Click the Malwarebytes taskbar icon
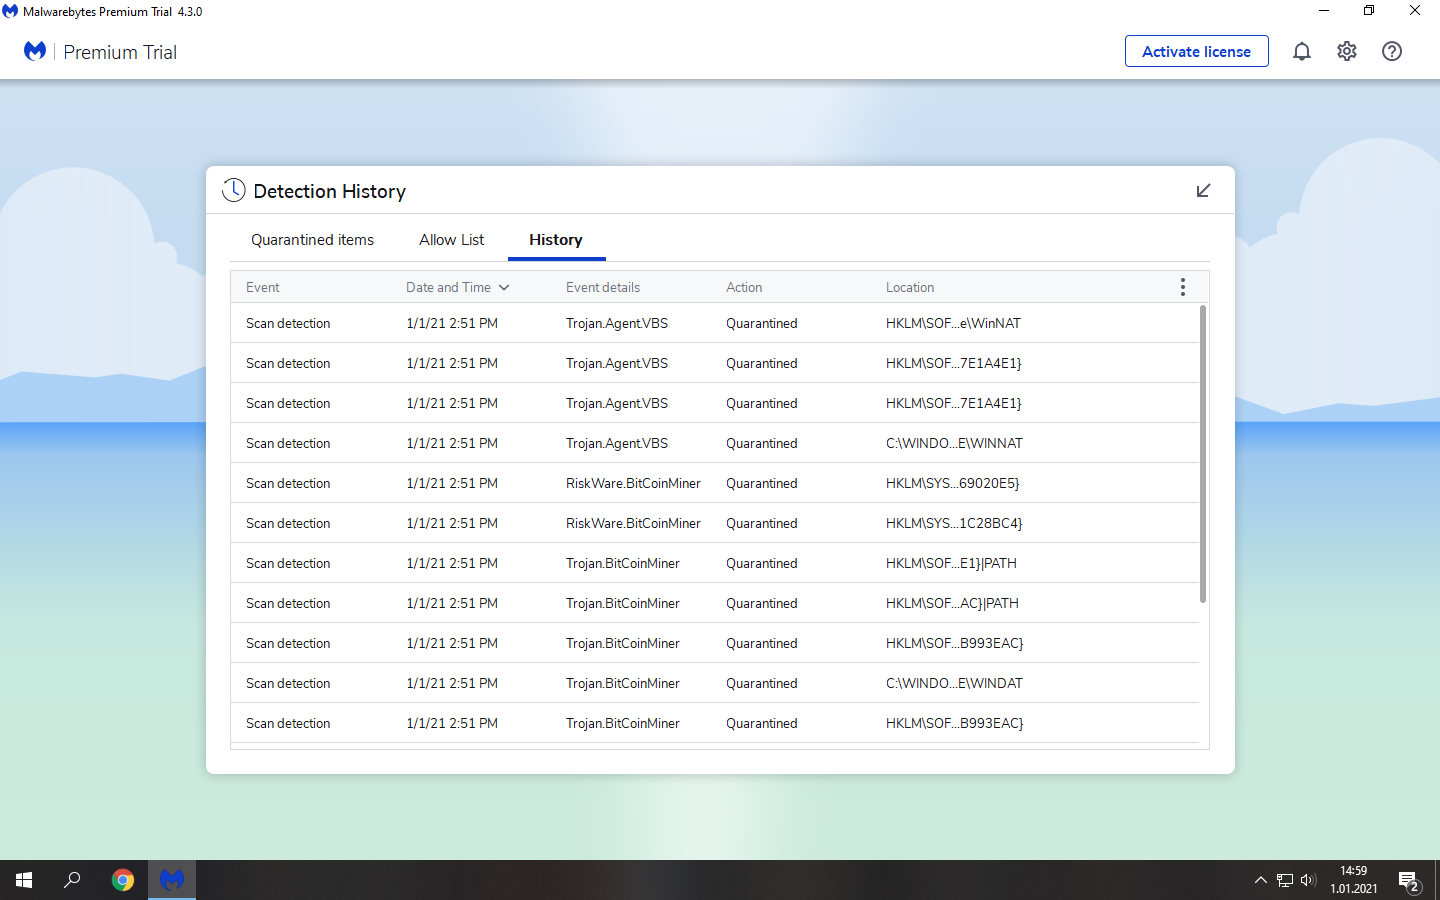The width and height of the screenshot is (1440, 900). [x=172, y=880]
